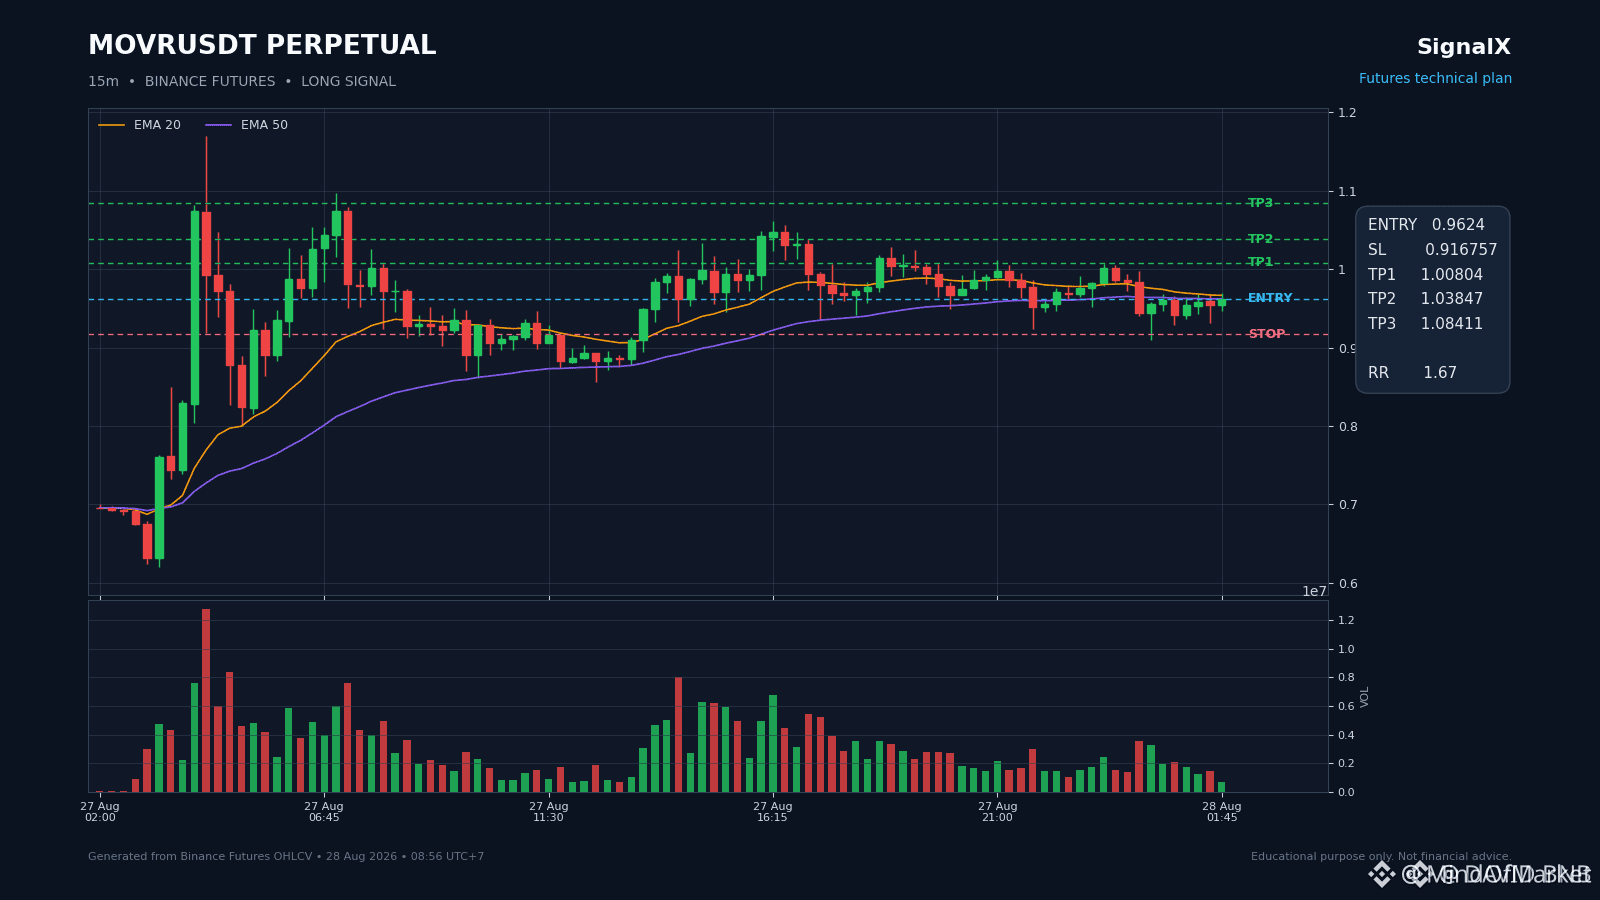Image resolution: width=1600 pixels, height=900 pixels.
Task: Click the TP1 label on the price chart
Action: [1260, 262]
